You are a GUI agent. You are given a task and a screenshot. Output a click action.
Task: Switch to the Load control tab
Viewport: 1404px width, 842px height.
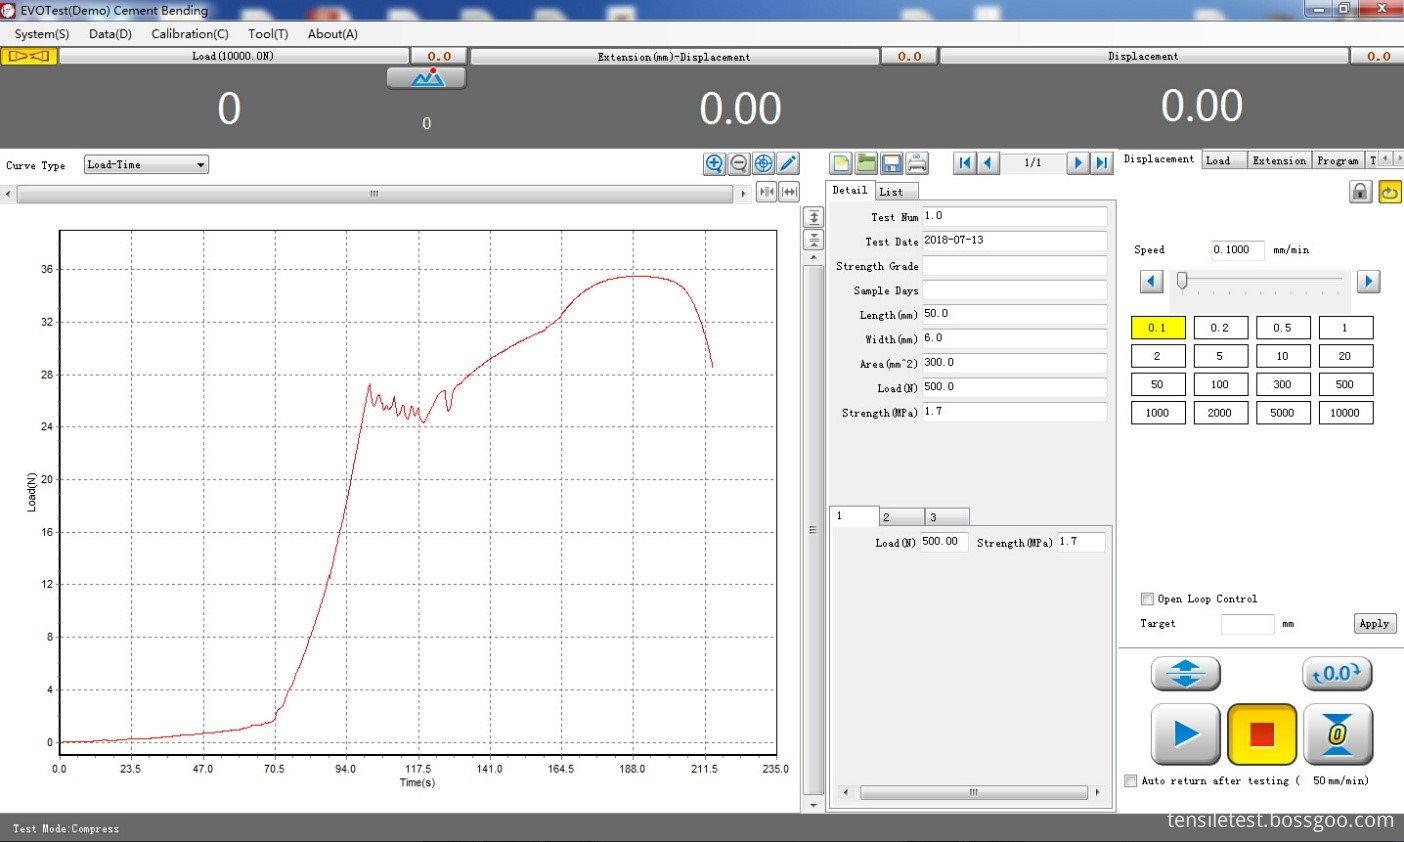(x=1224, y=160)
